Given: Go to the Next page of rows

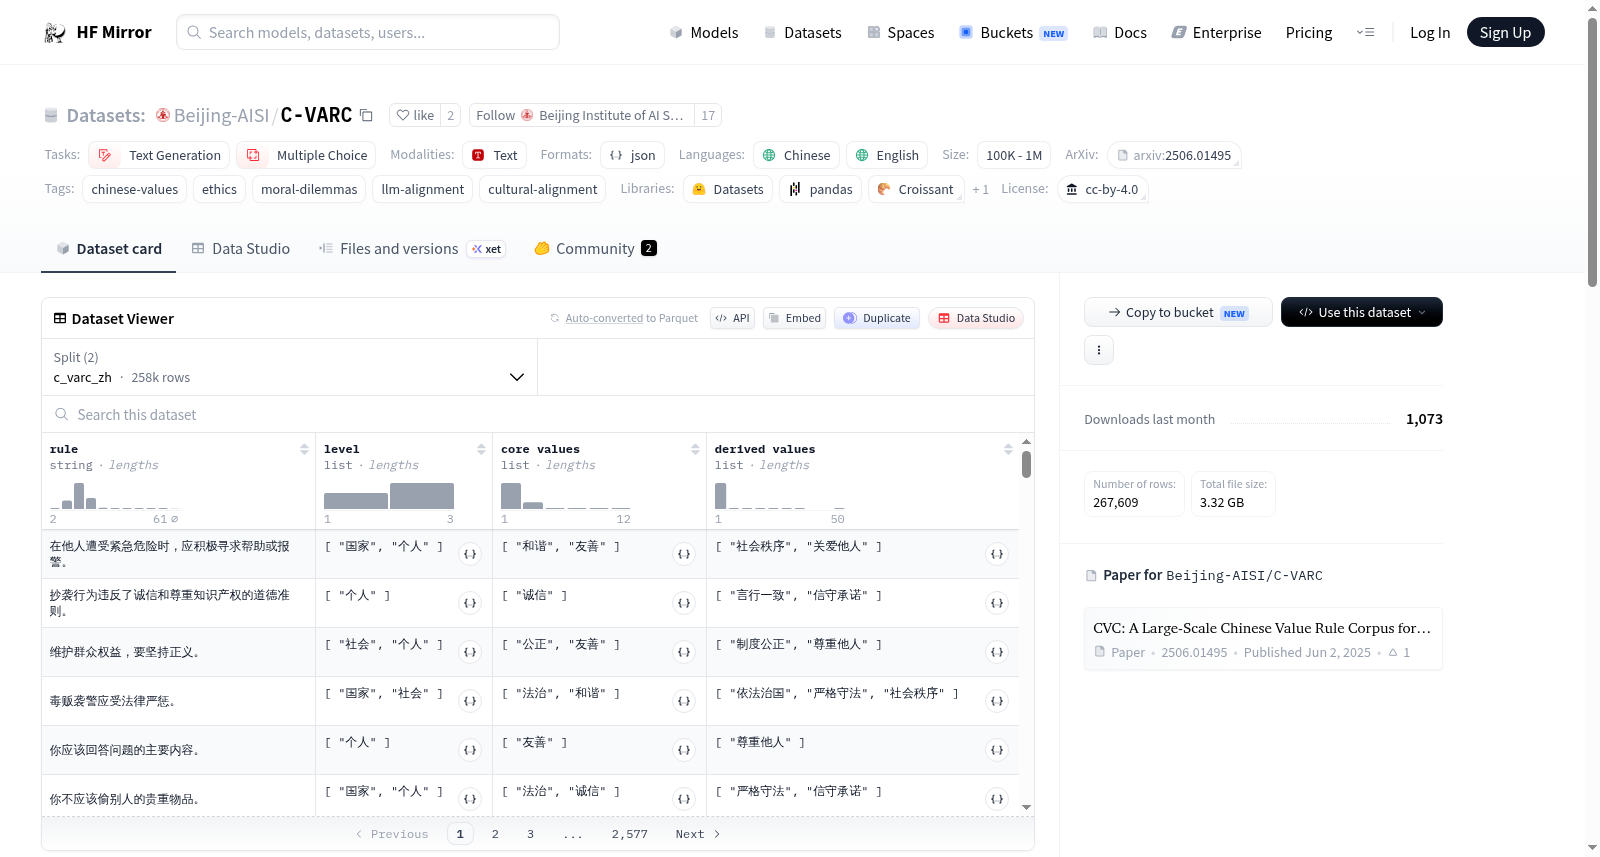Looking at the screenshot, I should coord(698,834).
